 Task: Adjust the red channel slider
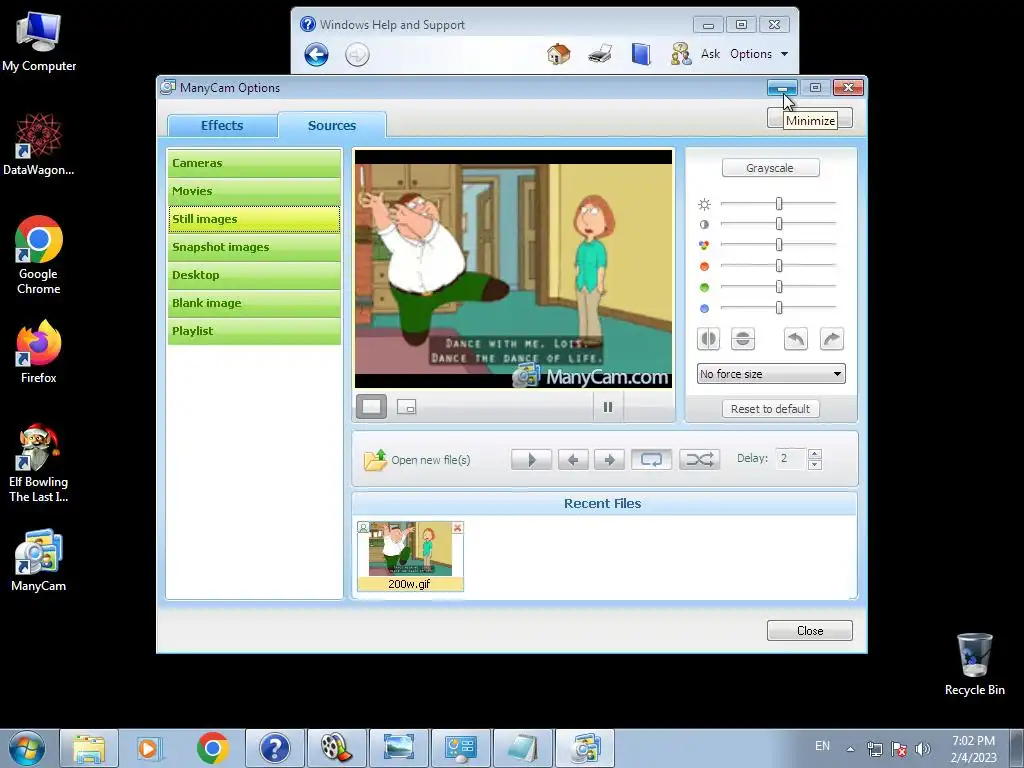(x=779, y=266)
